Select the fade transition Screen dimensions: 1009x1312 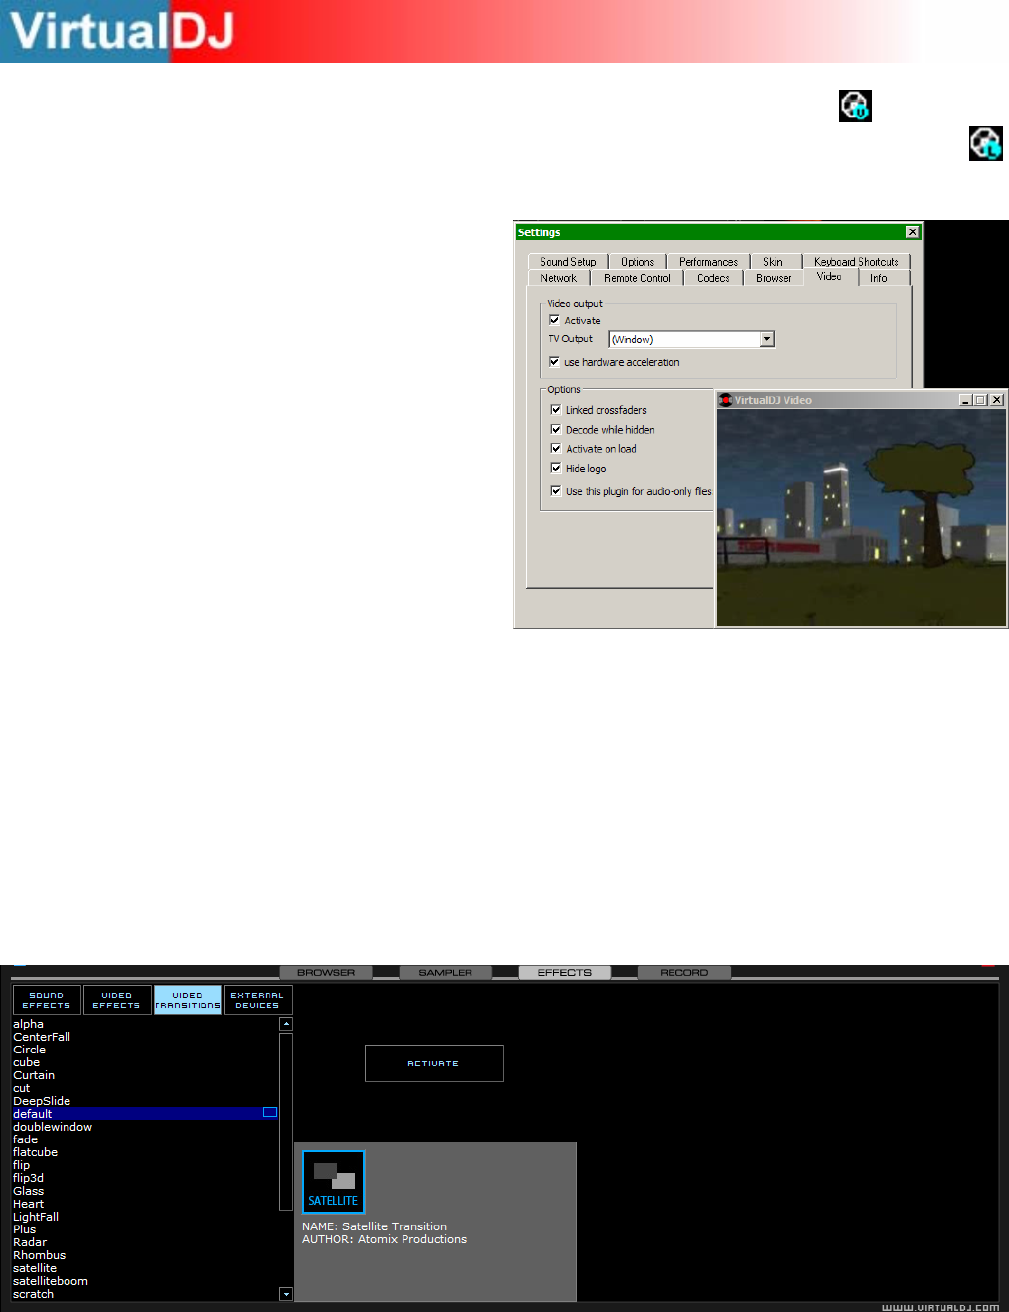point(26,1139)
